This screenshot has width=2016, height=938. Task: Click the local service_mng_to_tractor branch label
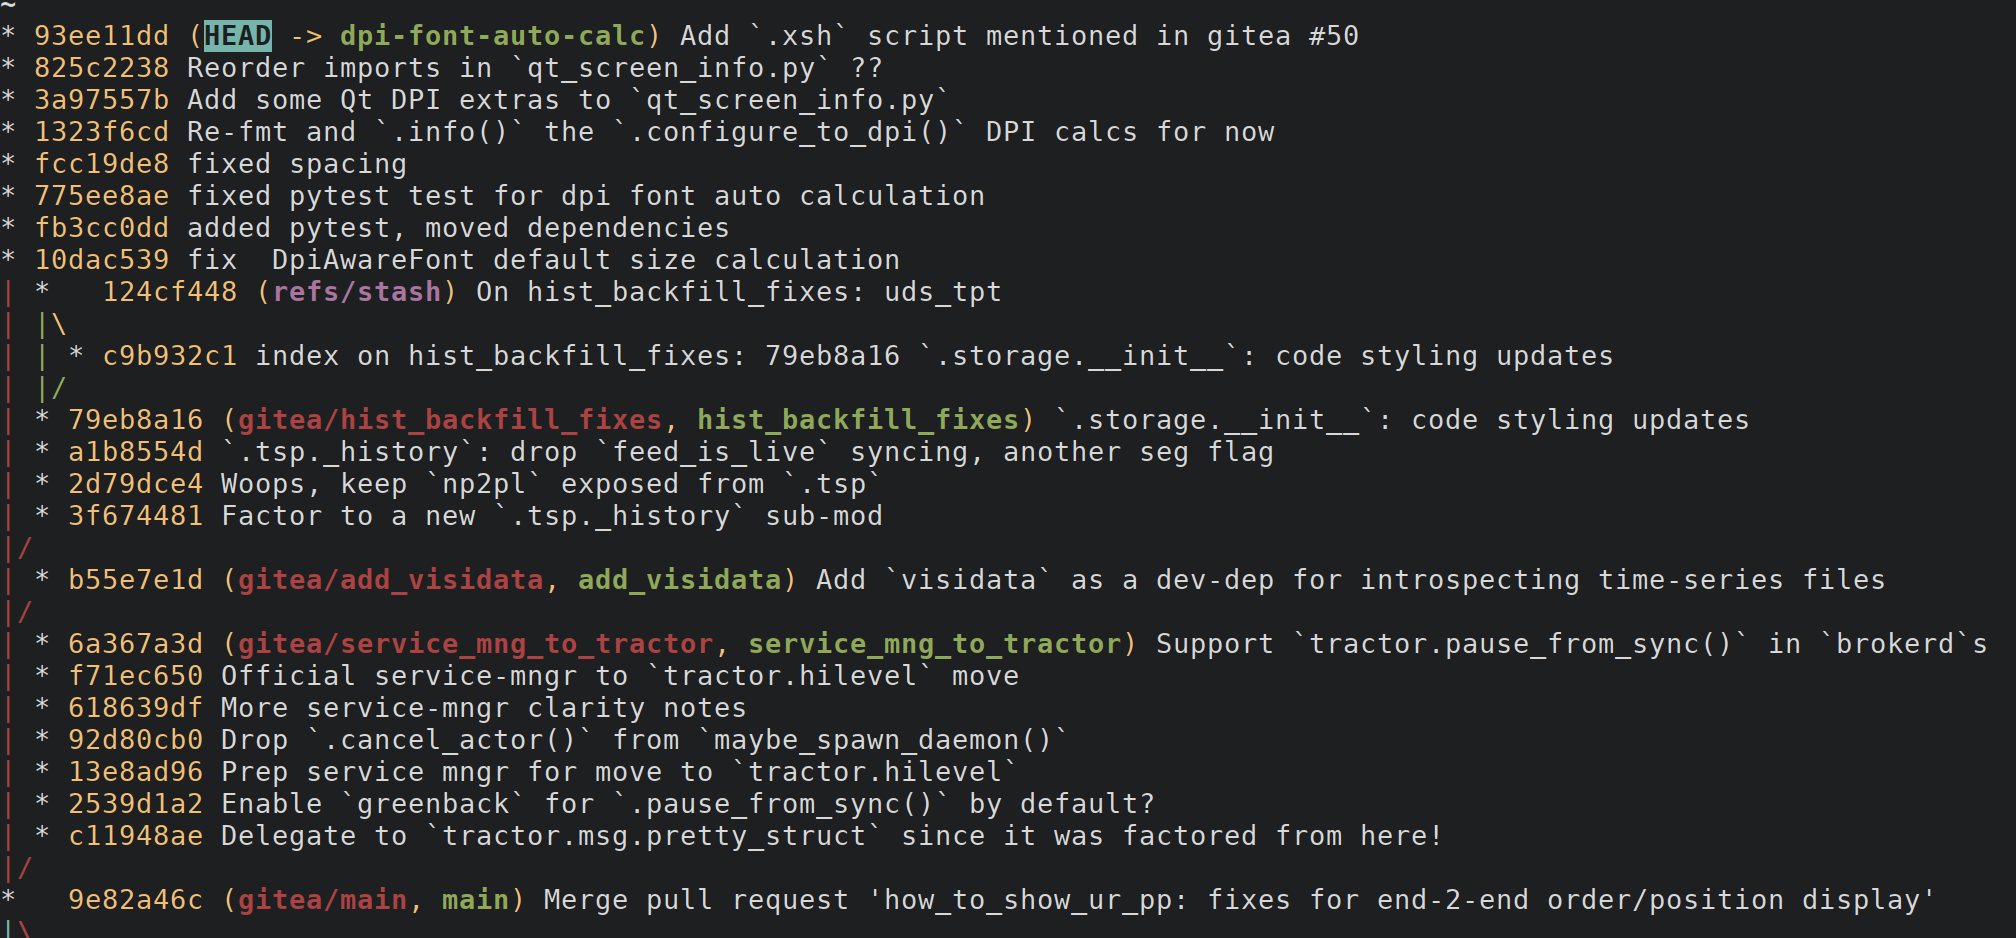click(935, 644)
